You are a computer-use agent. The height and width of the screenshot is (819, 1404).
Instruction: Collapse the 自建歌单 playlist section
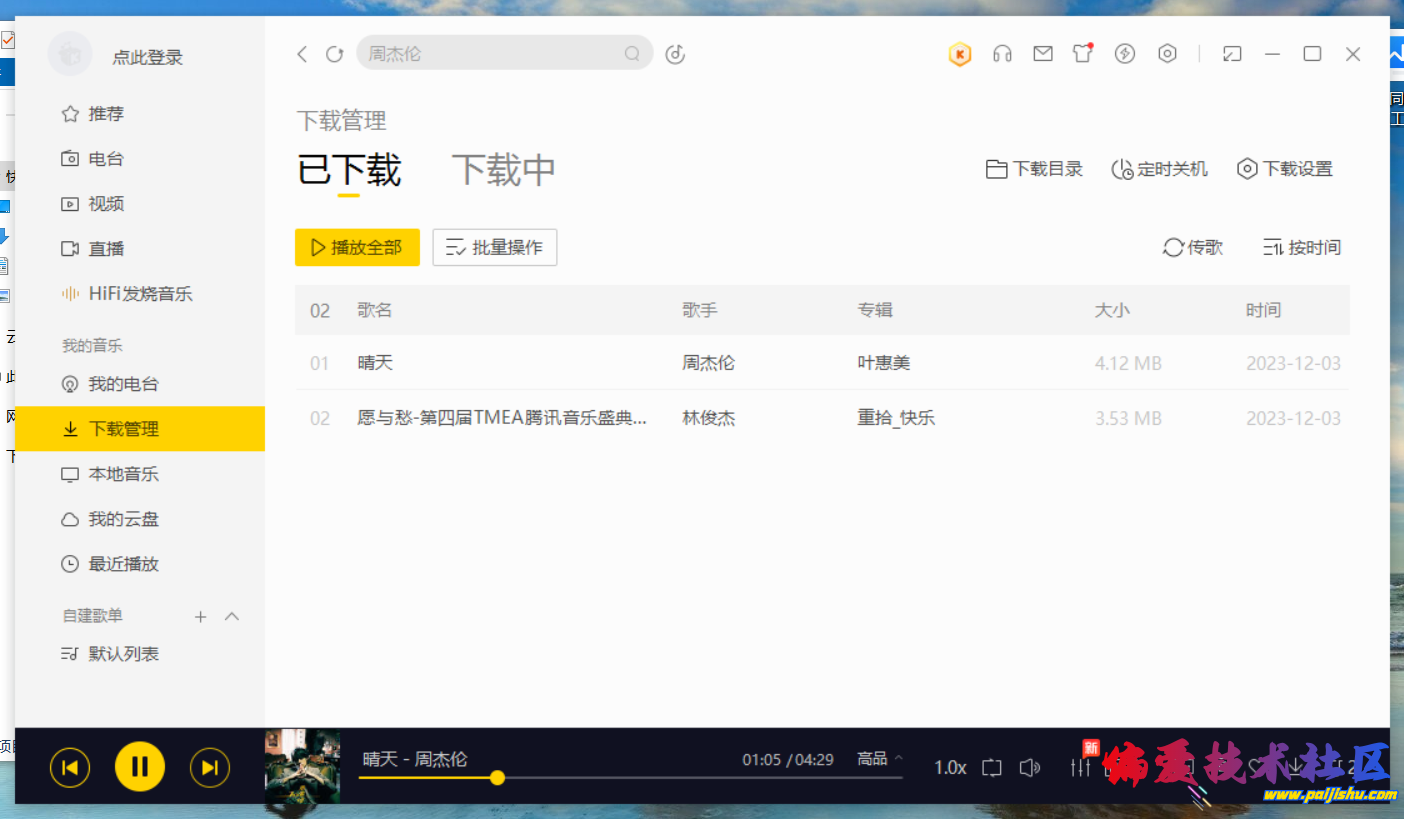[x=232, y=616]
